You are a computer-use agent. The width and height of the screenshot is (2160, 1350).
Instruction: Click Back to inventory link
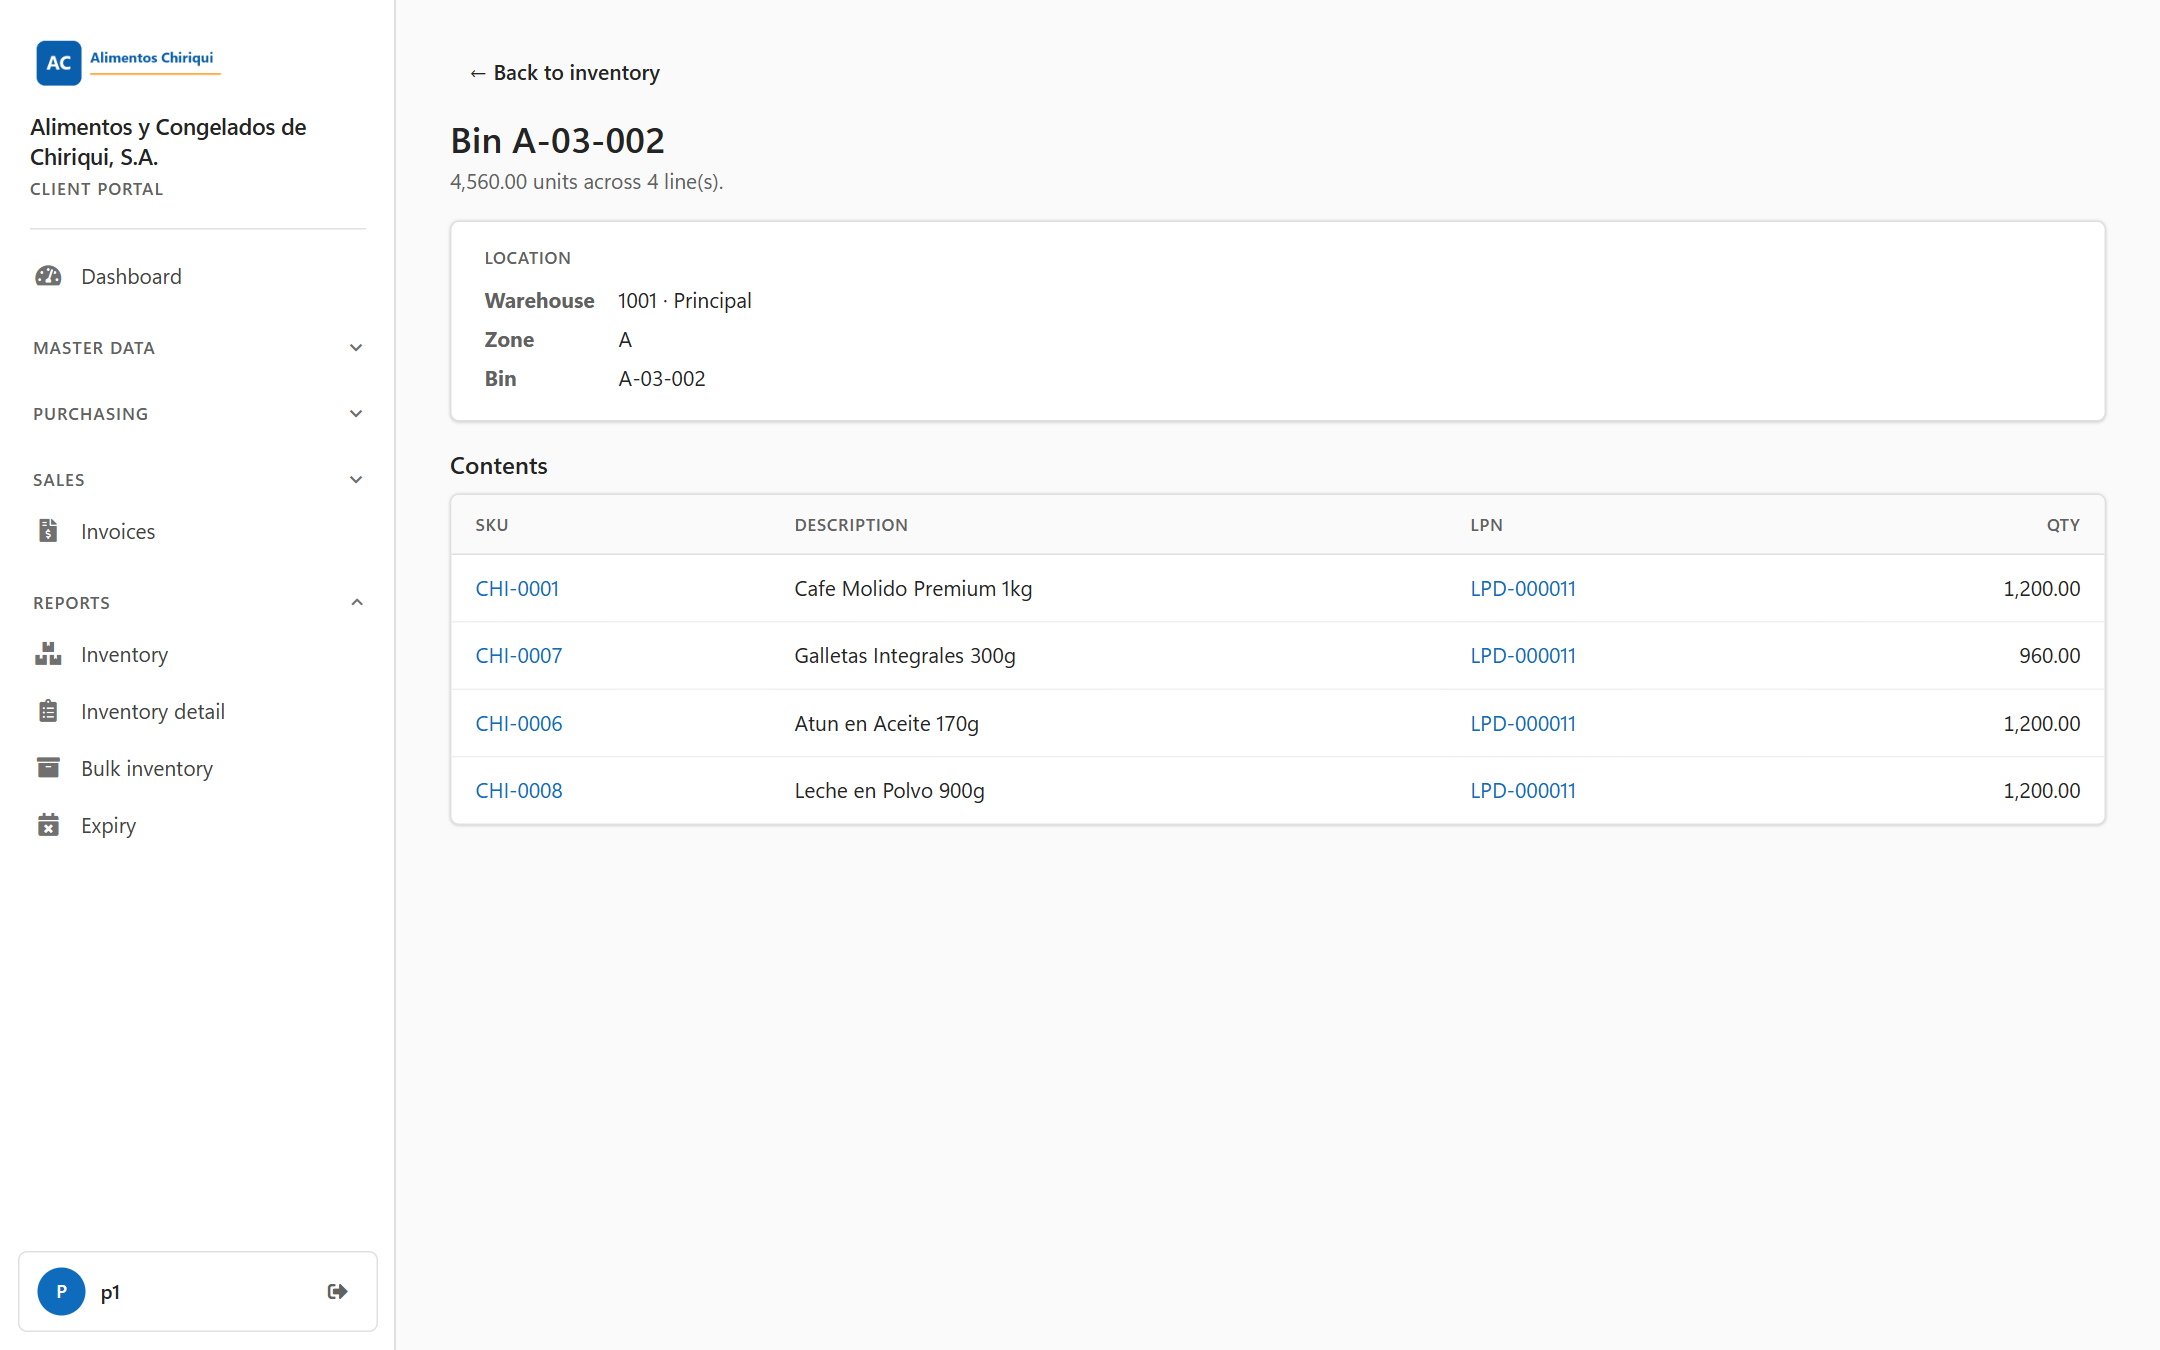(x=565, y=73)
